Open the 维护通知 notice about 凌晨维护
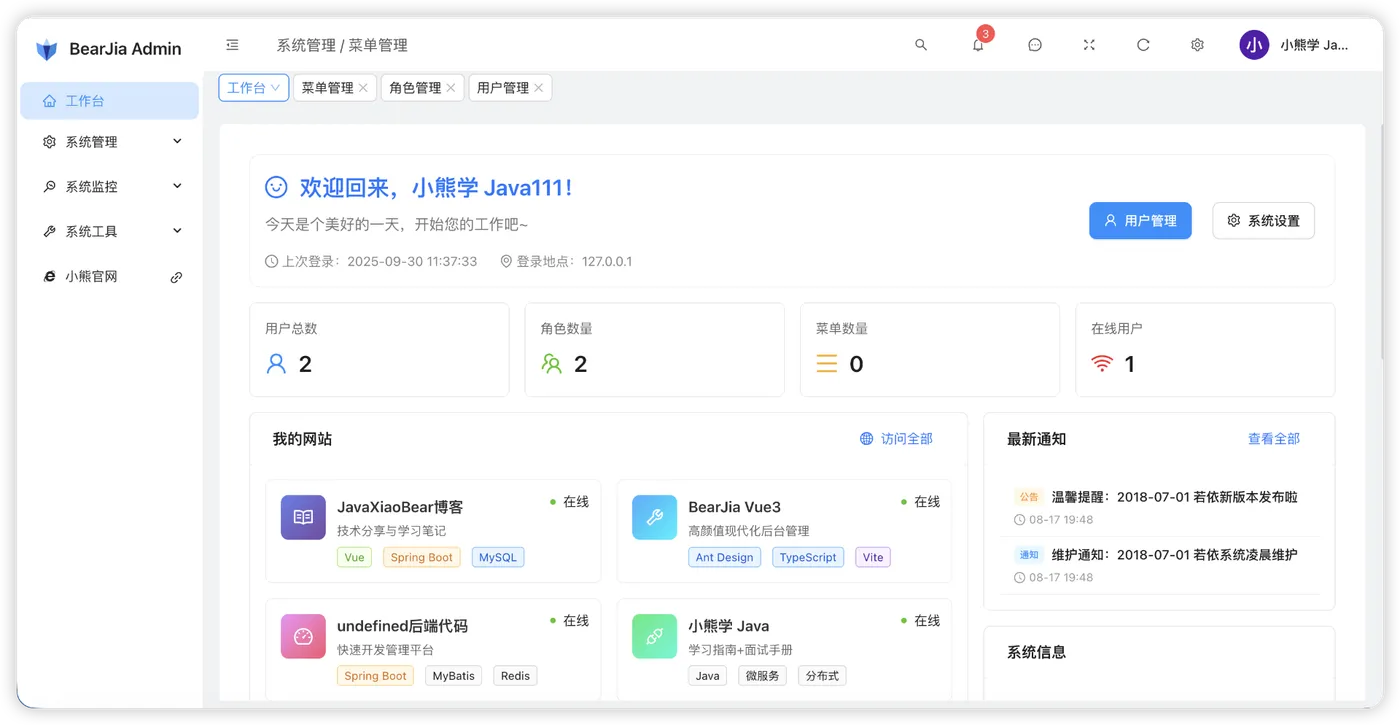 (1175, 555)
